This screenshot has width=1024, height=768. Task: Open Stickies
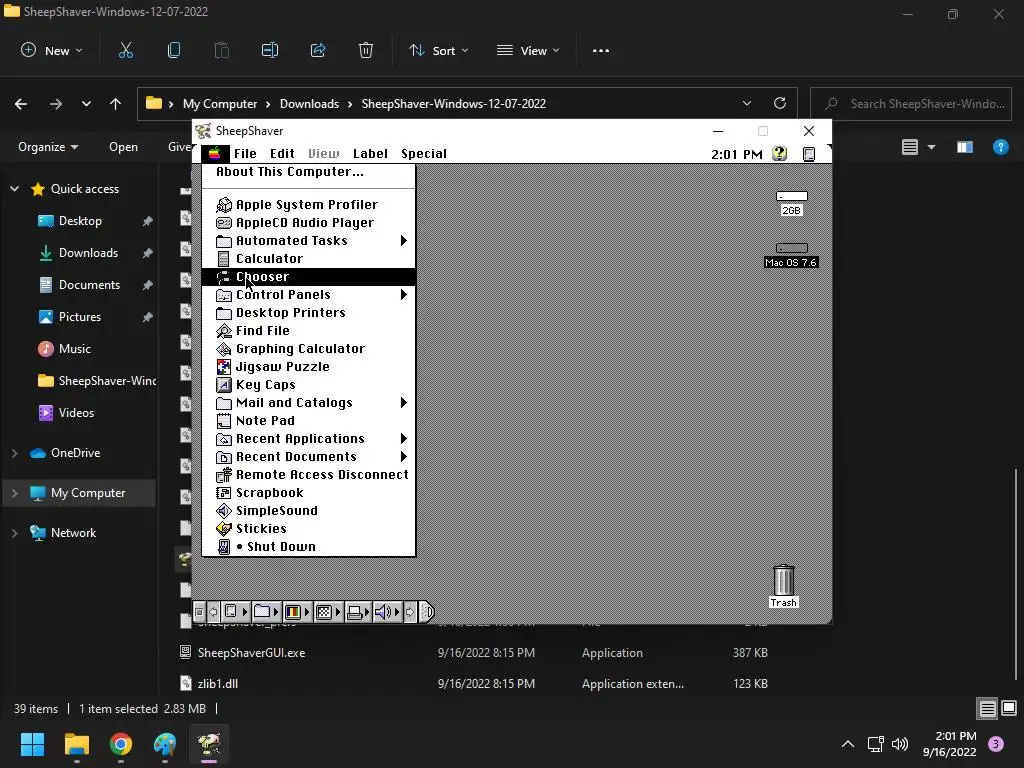pyautogui.click(x=308, y=528)
